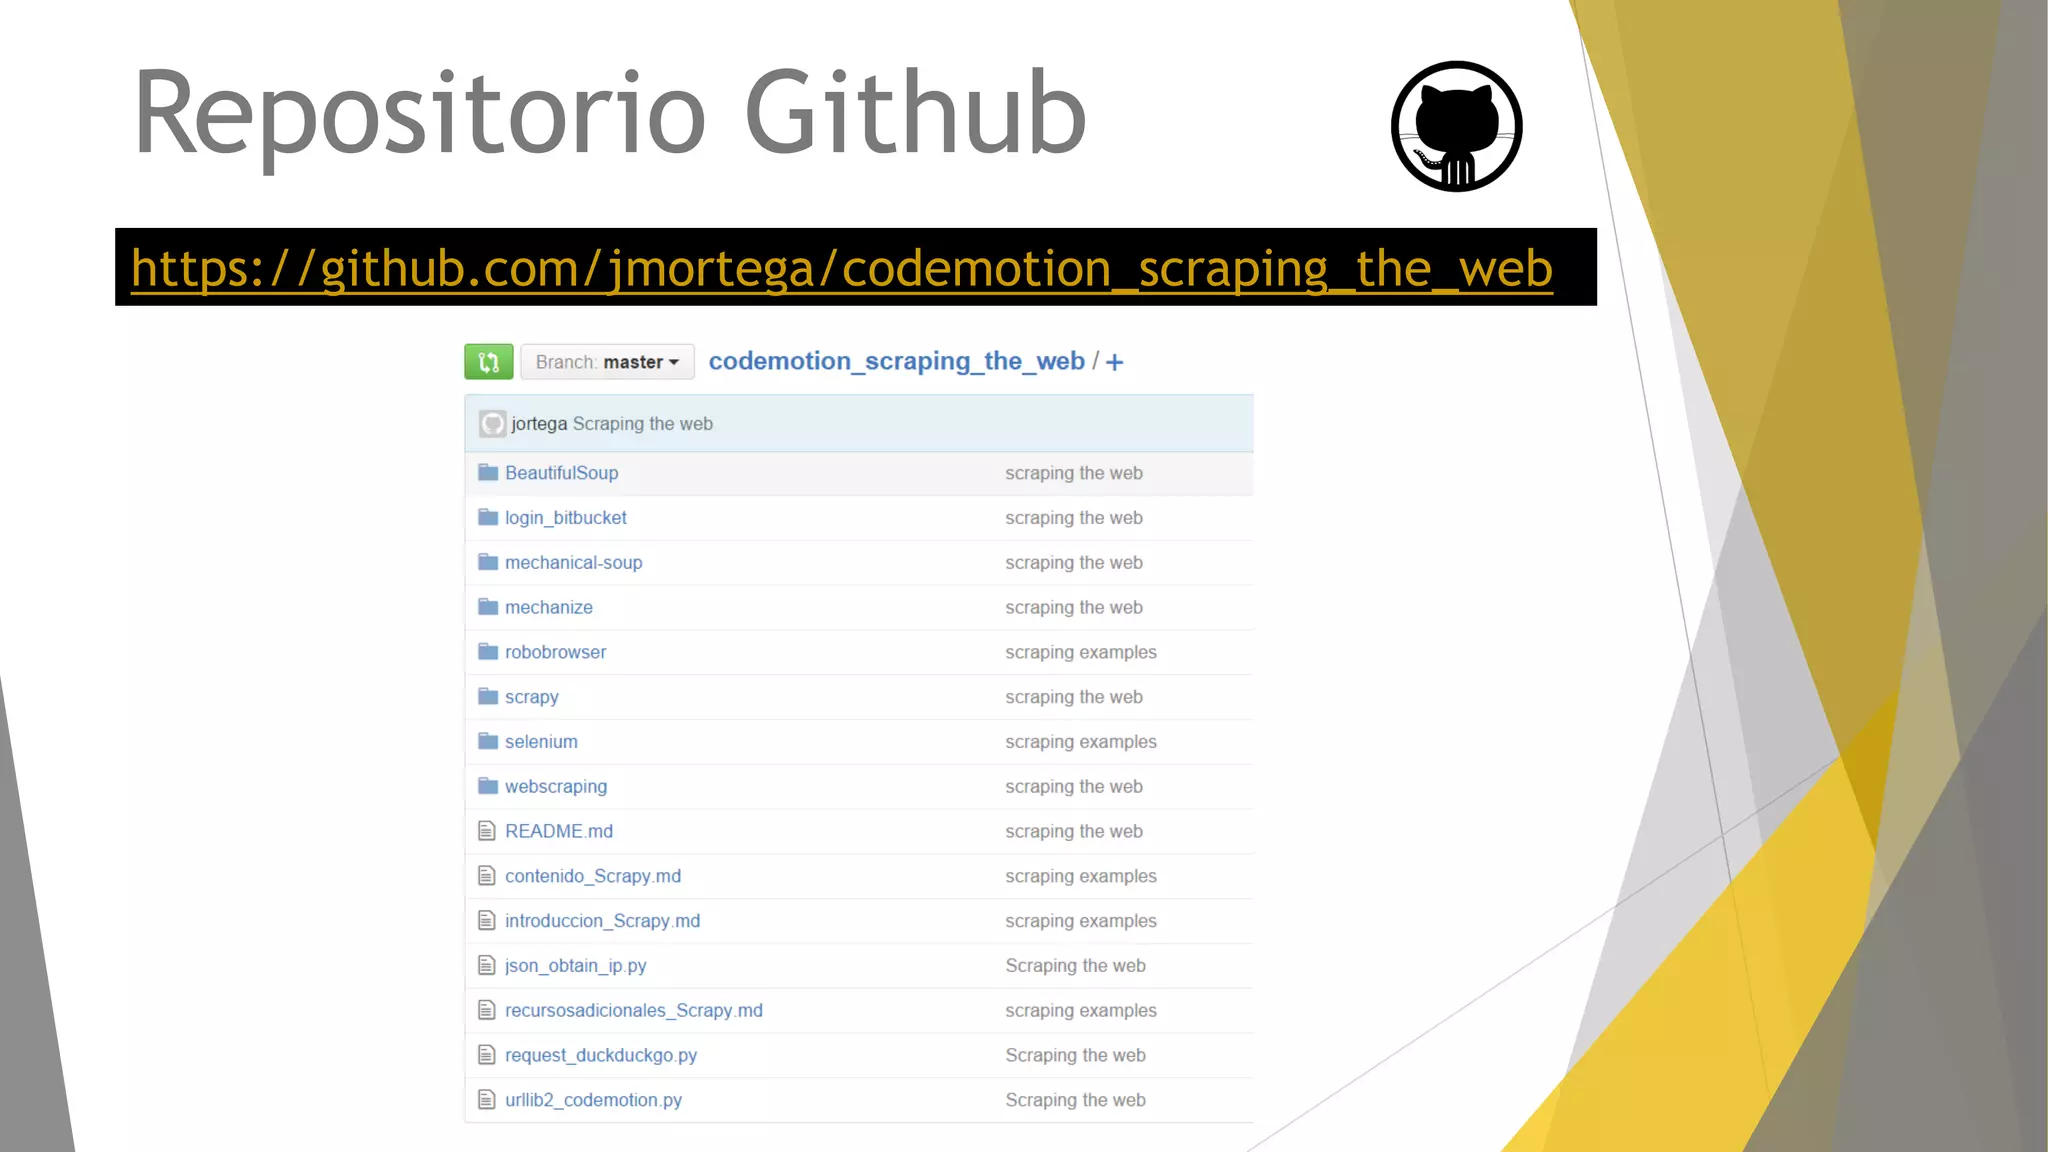The width and height of the screenshot is (2048, 1152).
Task: Open the codemotion_scraping_the_web GitHub URL link
Action: (x=841, y=269)
